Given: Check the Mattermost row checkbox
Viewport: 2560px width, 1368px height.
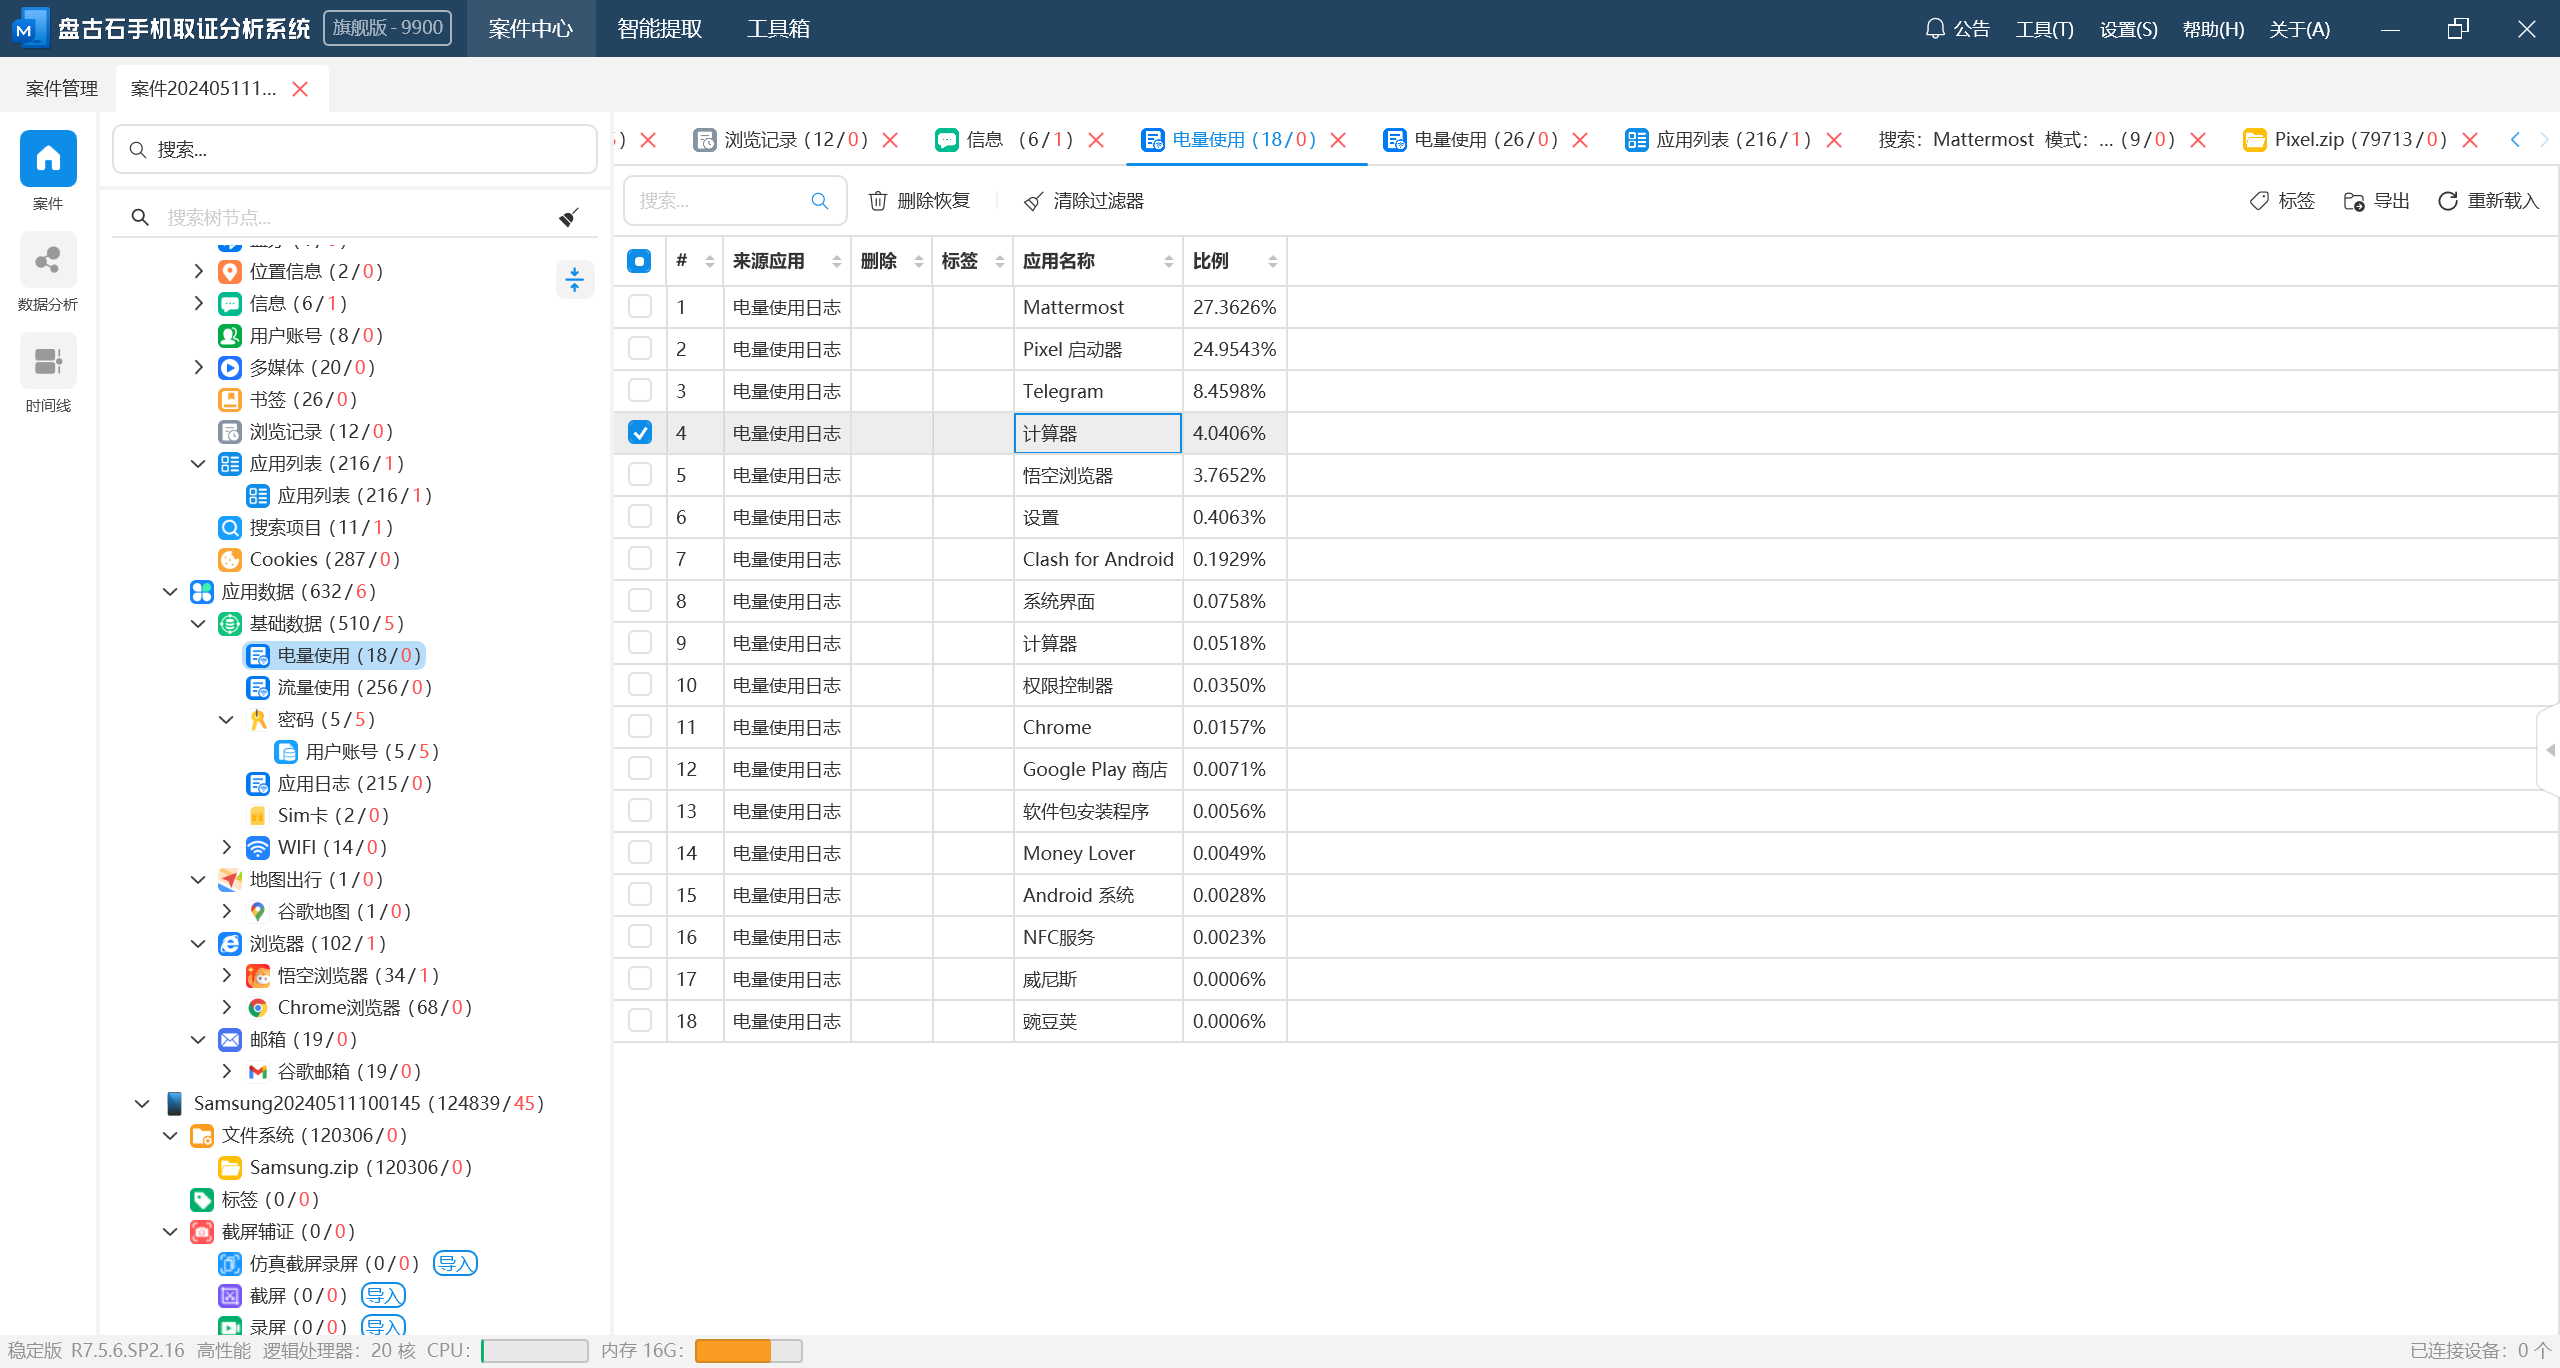Looking at the screenshot, I should click(640, 307).
